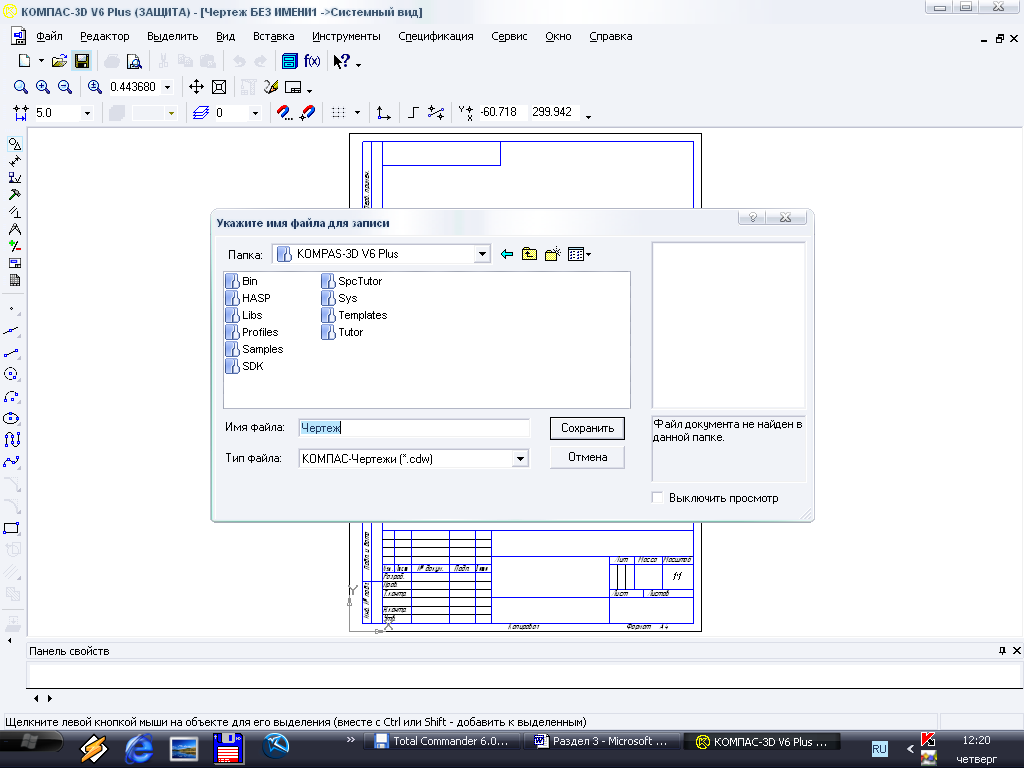Open the New document dropdown arrow
Viewport: 1024px width, 768px height.
(x=40, y=61)
